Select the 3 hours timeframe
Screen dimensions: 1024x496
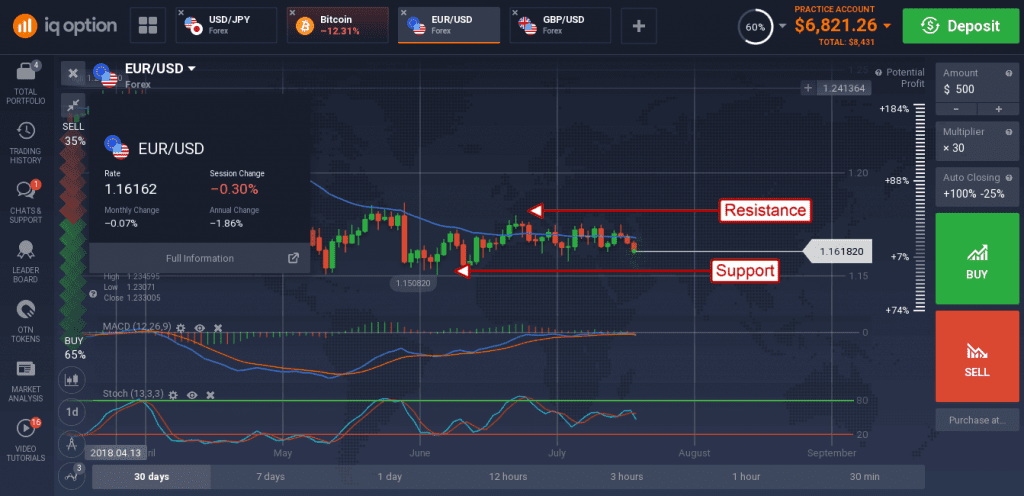pyautogui.click(x=627, y=476)
